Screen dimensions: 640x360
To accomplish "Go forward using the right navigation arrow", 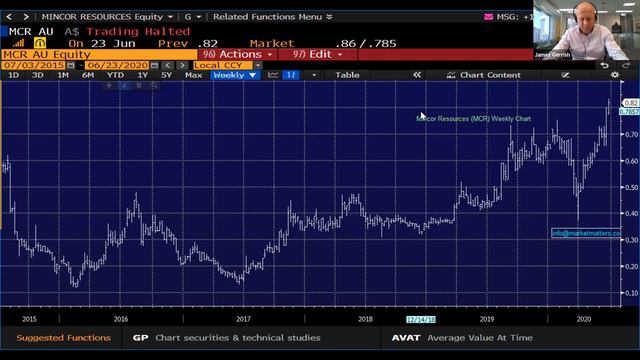I will tap(26, 17).
